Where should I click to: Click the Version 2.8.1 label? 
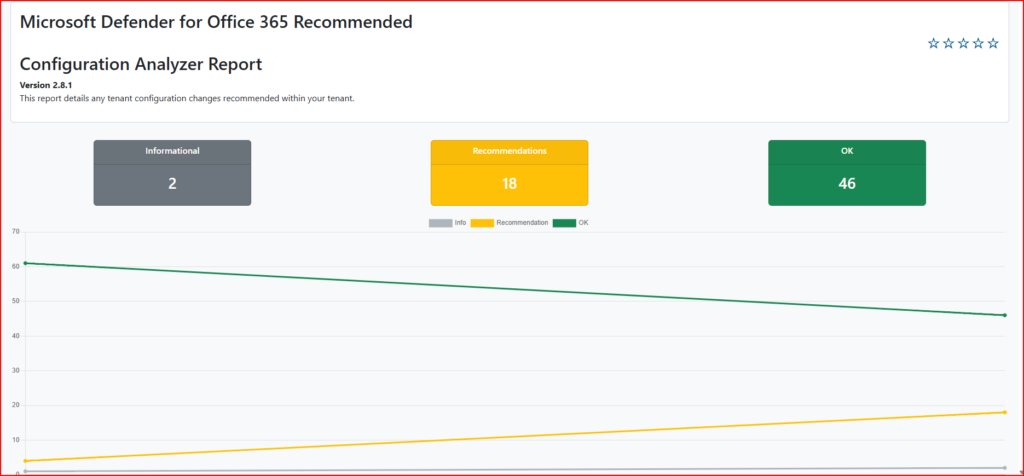46,85
